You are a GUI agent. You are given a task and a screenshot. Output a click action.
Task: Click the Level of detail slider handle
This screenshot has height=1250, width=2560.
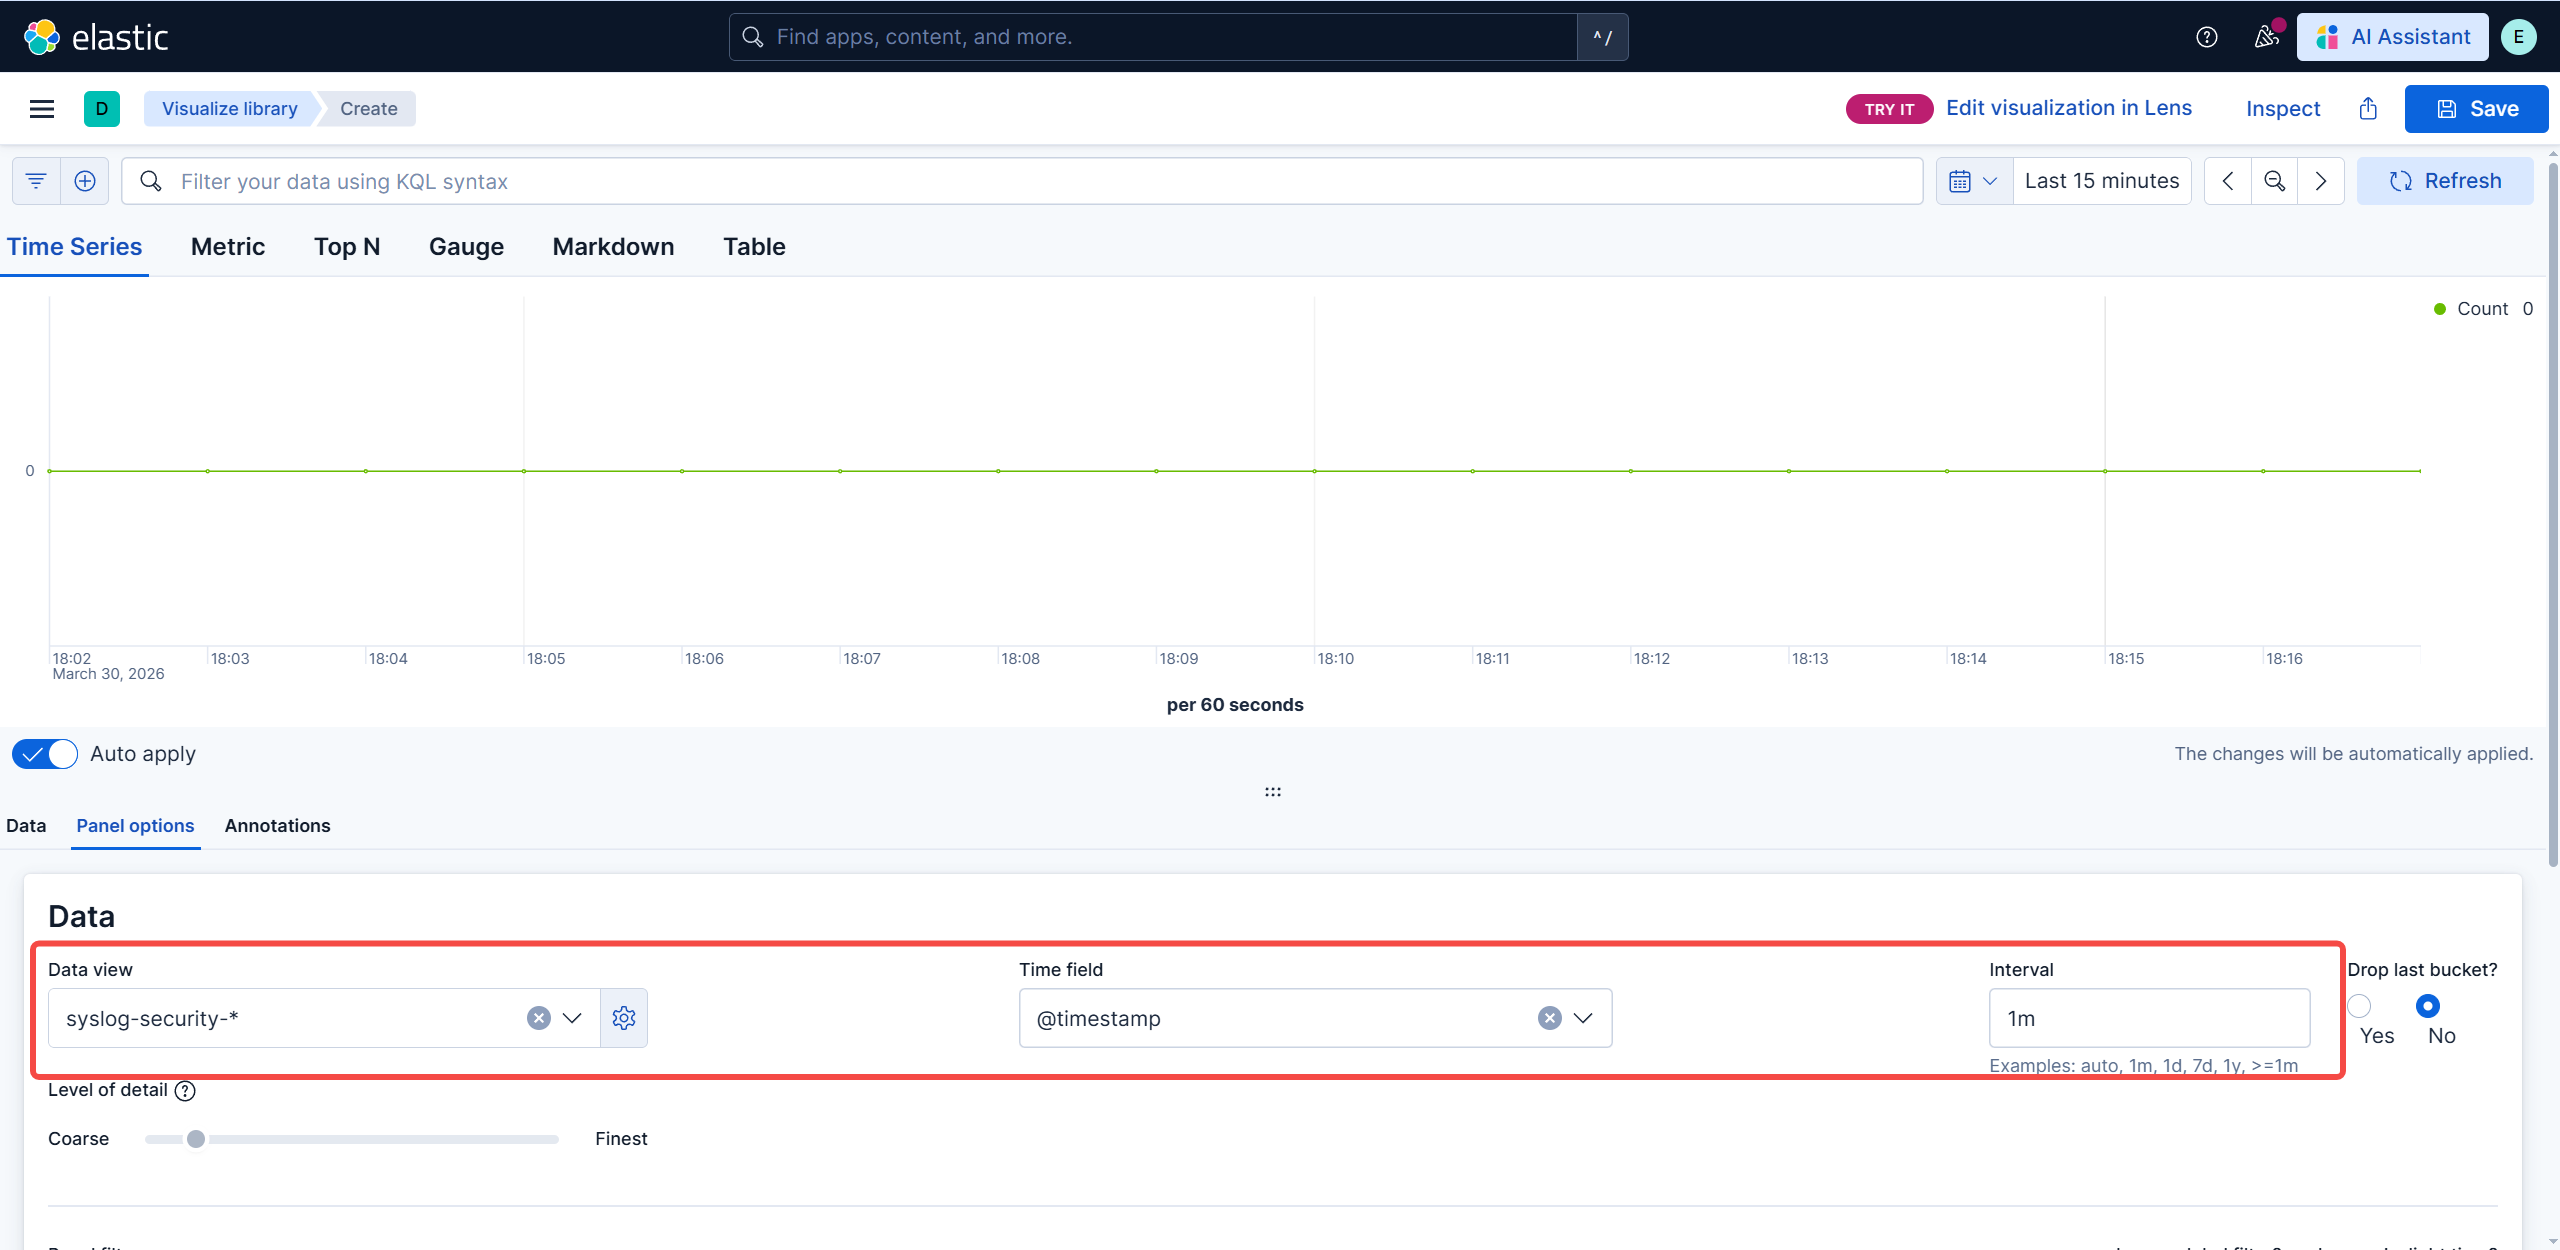[196, 1139]
